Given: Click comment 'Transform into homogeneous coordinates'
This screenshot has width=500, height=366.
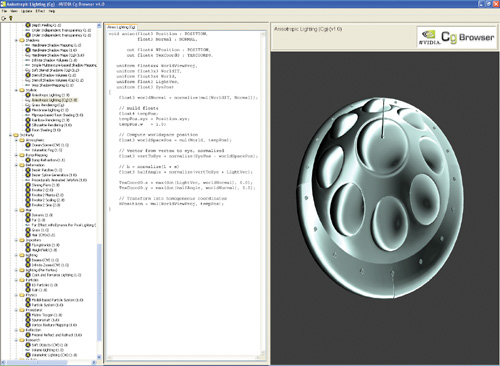Looking at the screenshot, I should pos(173,198).
